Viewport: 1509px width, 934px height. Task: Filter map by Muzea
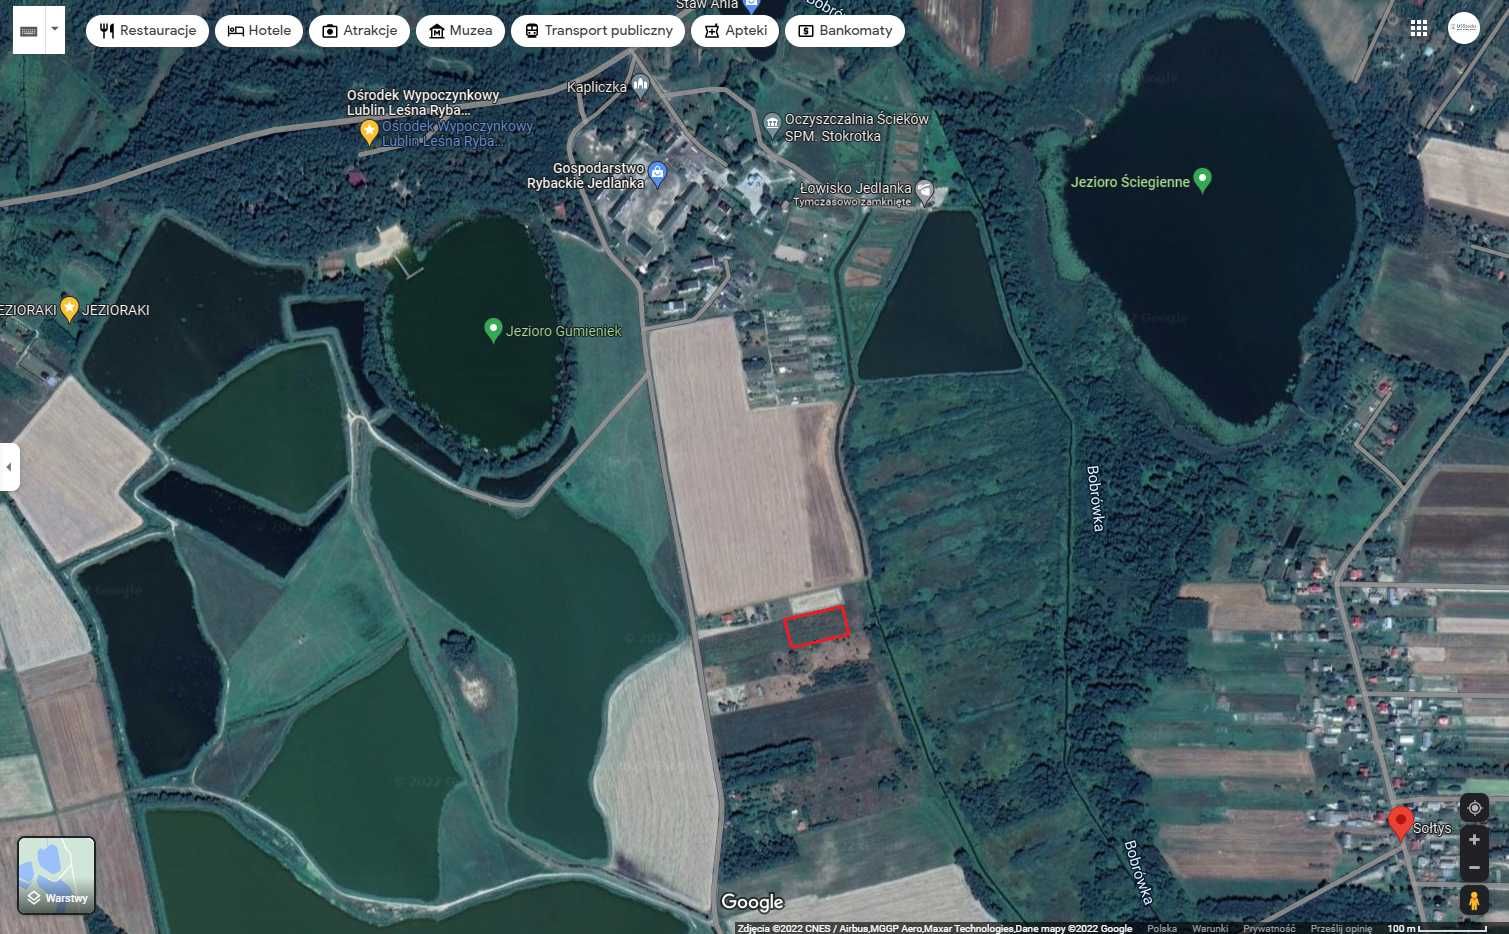460,31
